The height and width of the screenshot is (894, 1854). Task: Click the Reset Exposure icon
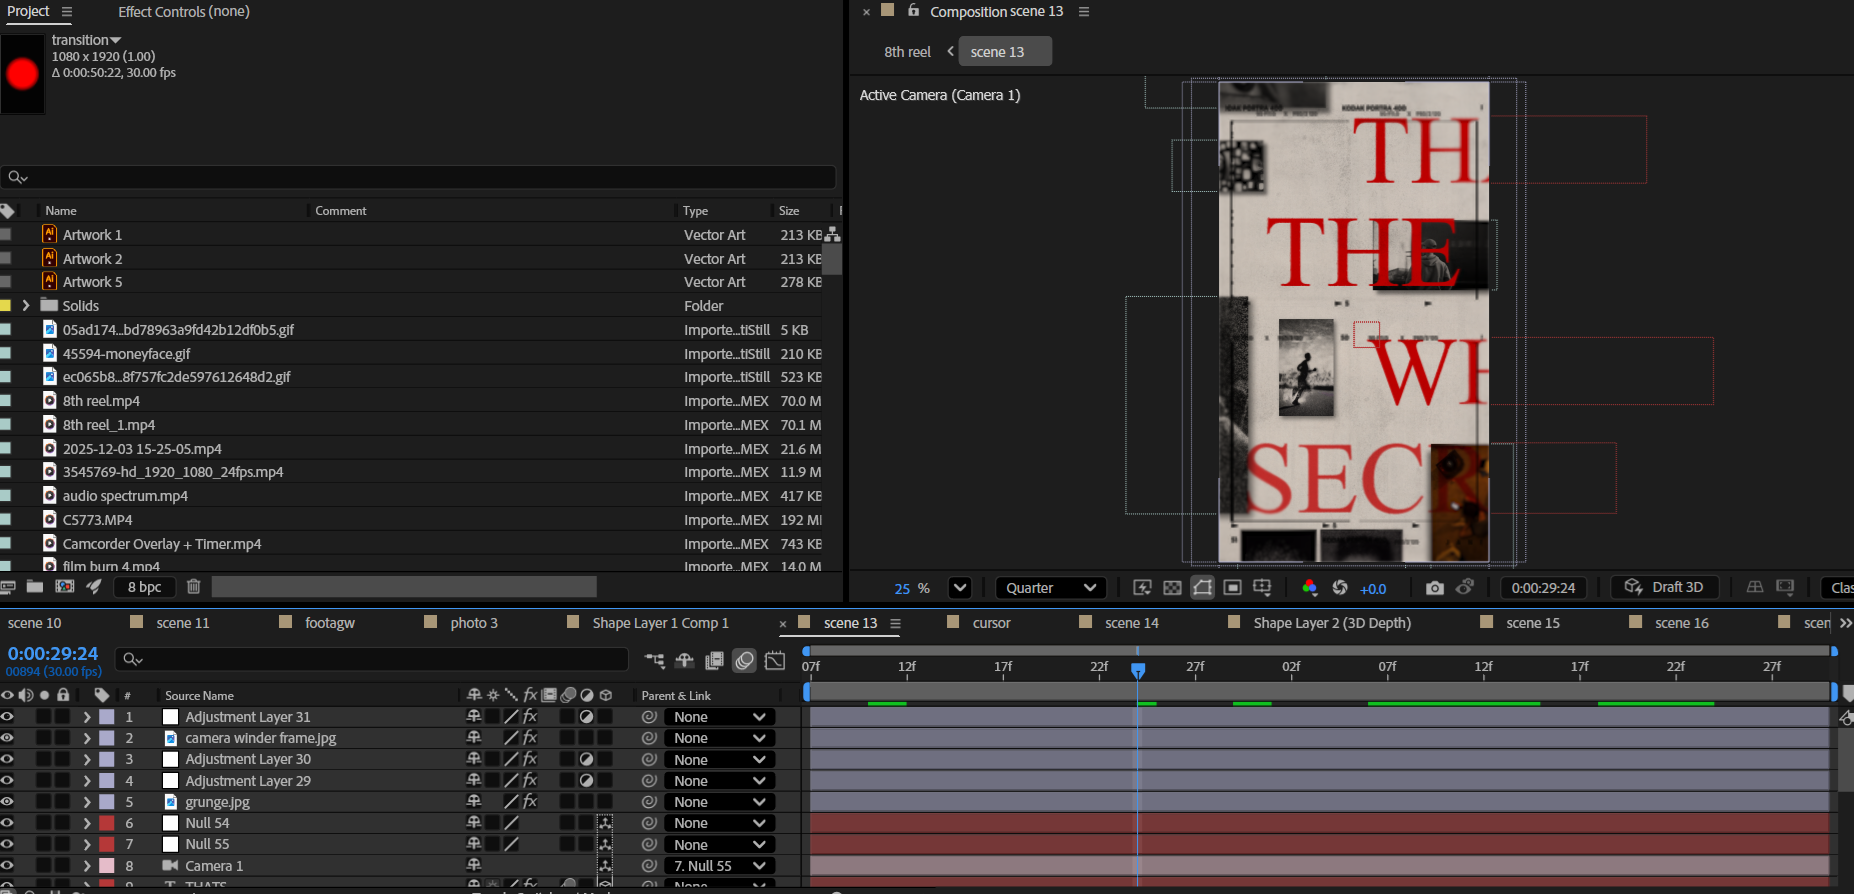coord(1340,588)
